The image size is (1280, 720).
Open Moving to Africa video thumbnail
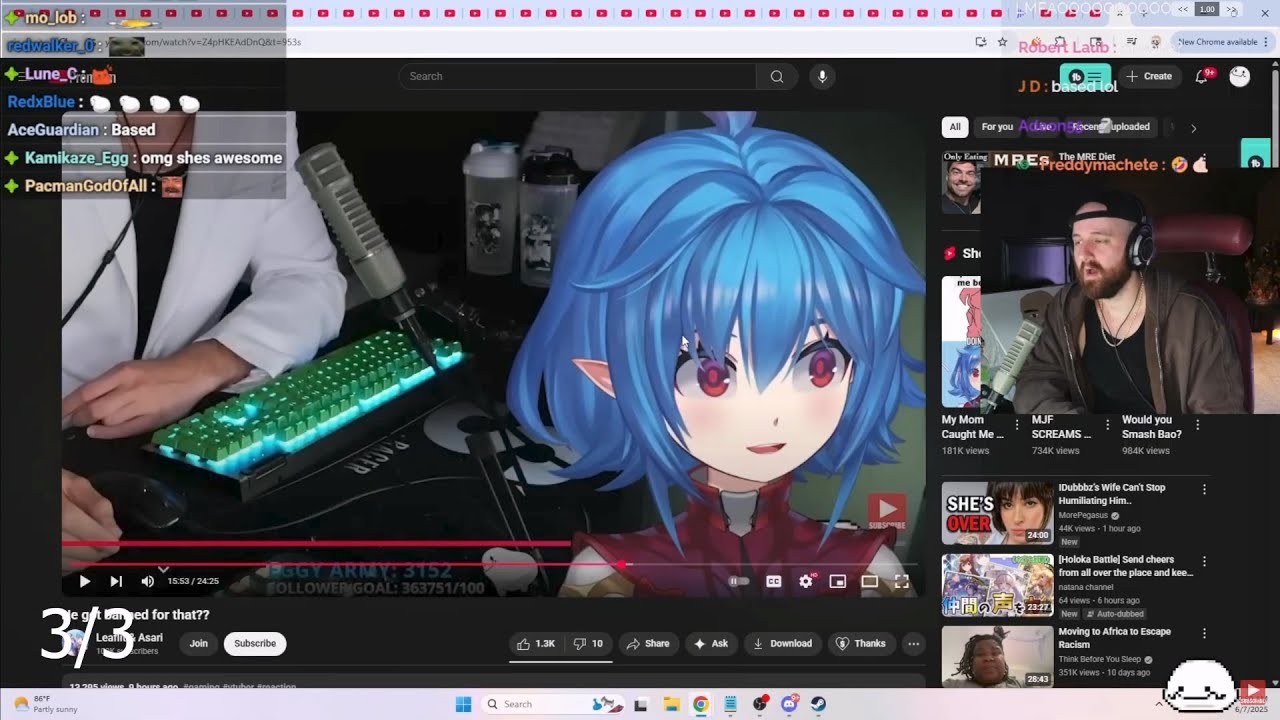coord(997,656)
